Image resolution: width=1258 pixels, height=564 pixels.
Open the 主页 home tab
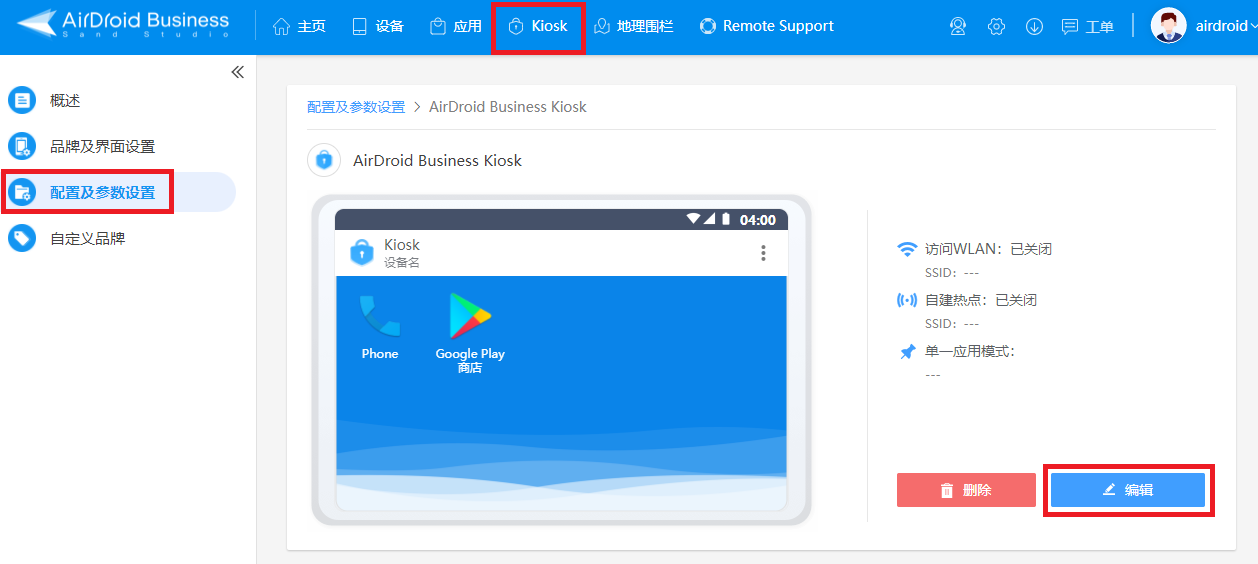(x=299, y=26)
